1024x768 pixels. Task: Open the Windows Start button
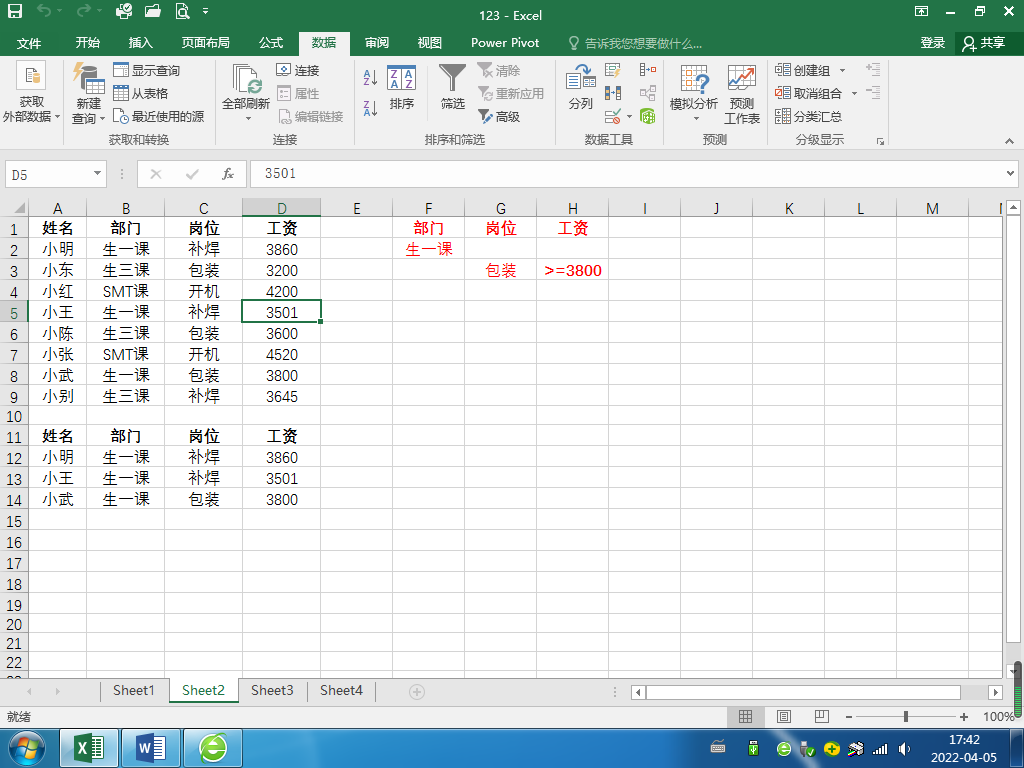26,748
